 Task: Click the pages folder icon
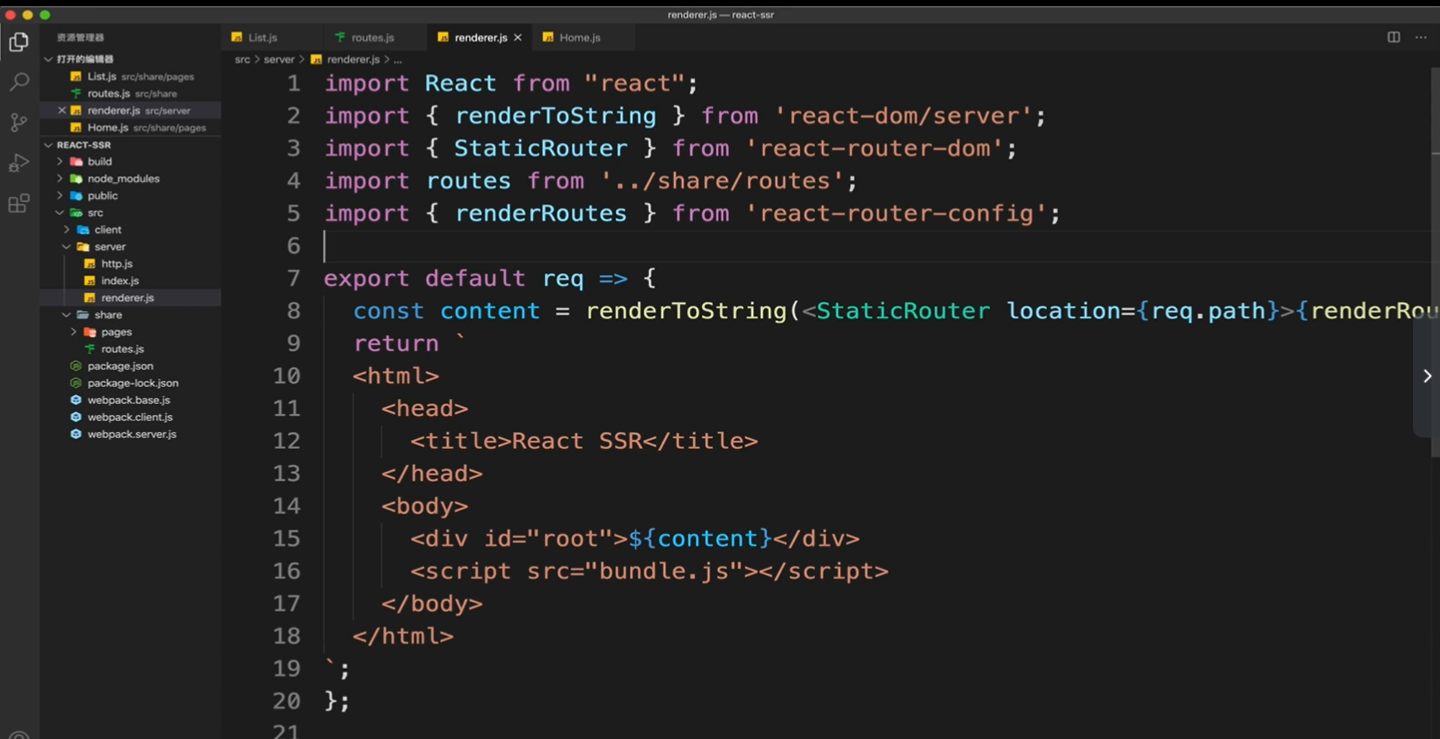tap(90, 331)
